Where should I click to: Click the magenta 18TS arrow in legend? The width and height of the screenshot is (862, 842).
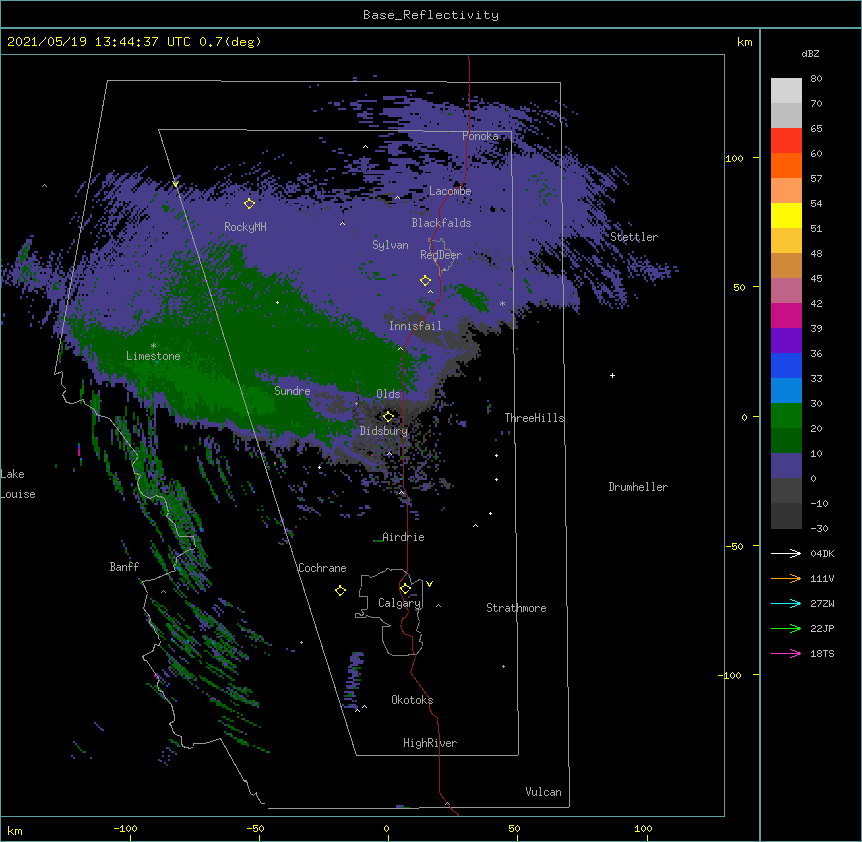click(786, 653)
